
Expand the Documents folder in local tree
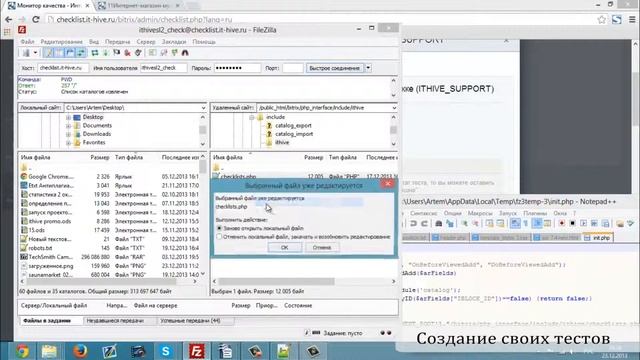click(x=69, y=126)
